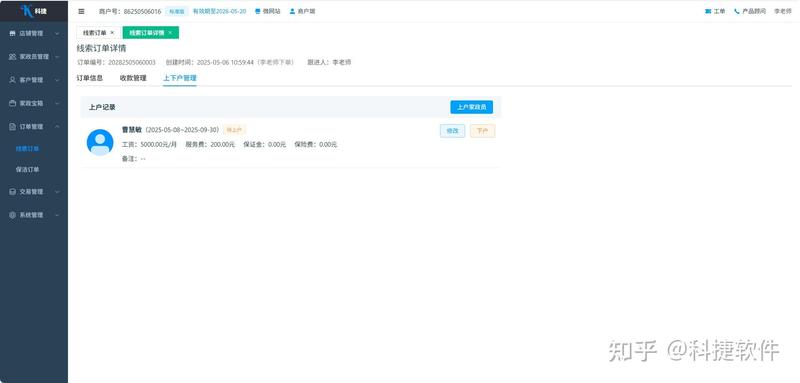
Task: Close the green 线索订单详情 page tab
Action: 170,33
